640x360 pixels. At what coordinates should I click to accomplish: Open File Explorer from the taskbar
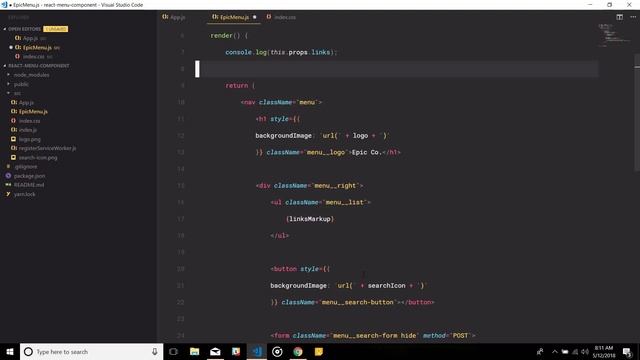point(194,351)
